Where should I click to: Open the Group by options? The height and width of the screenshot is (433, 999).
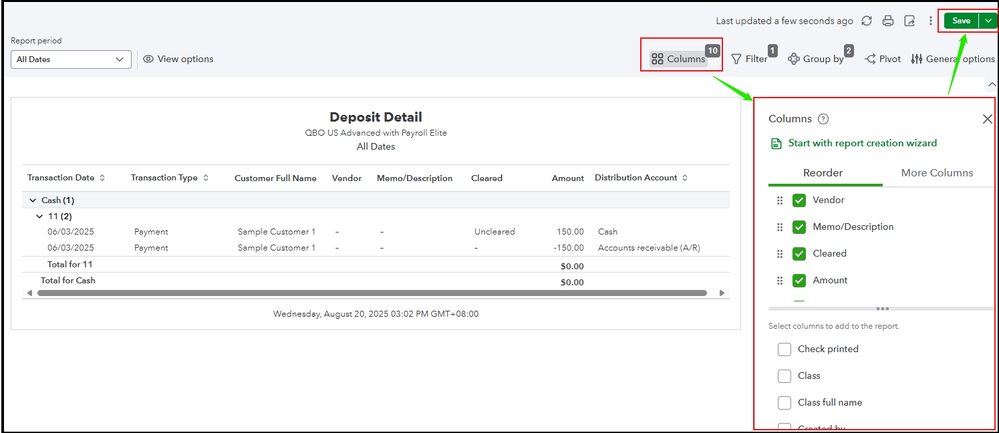coord(816,59)
